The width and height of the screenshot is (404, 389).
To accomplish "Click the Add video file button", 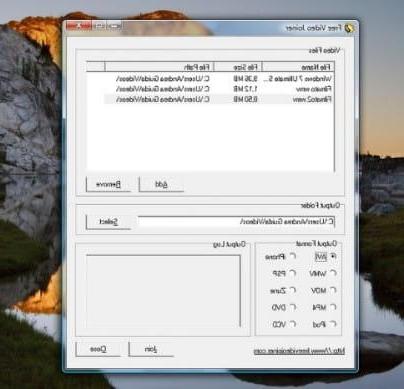I will tap(161, 184).
